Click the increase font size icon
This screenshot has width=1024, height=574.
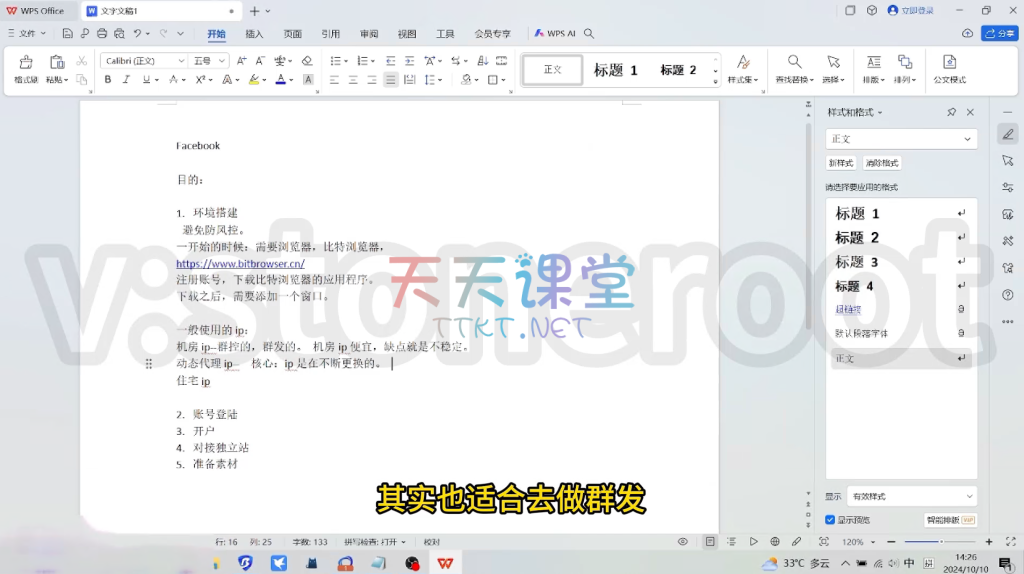[241, 61]
